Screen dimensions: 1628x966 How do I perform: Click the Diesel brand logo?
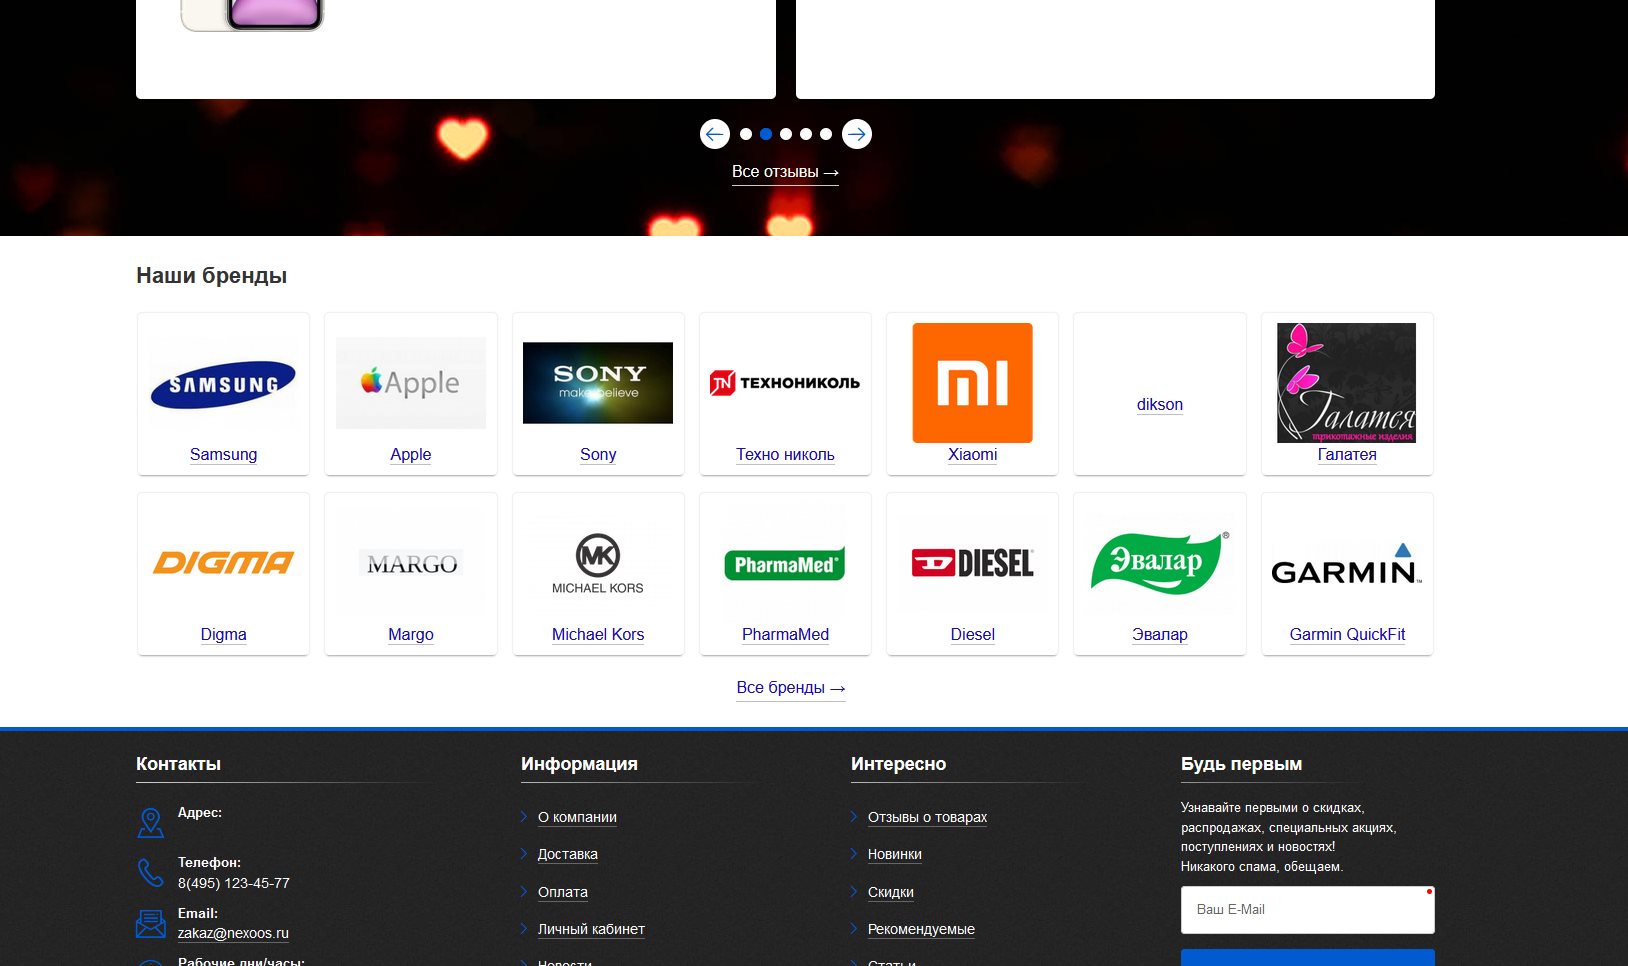[972, 564]
